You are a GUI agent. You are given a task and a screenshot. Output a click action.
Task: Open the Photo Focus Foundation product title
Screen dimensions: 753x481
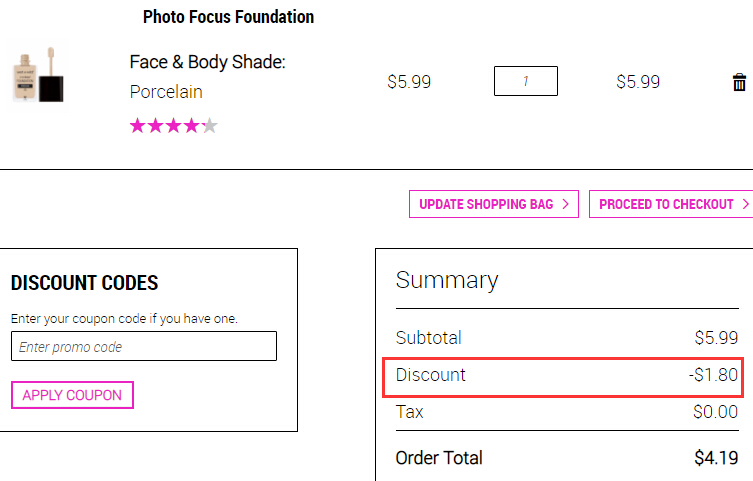click(x=229, y=17)
